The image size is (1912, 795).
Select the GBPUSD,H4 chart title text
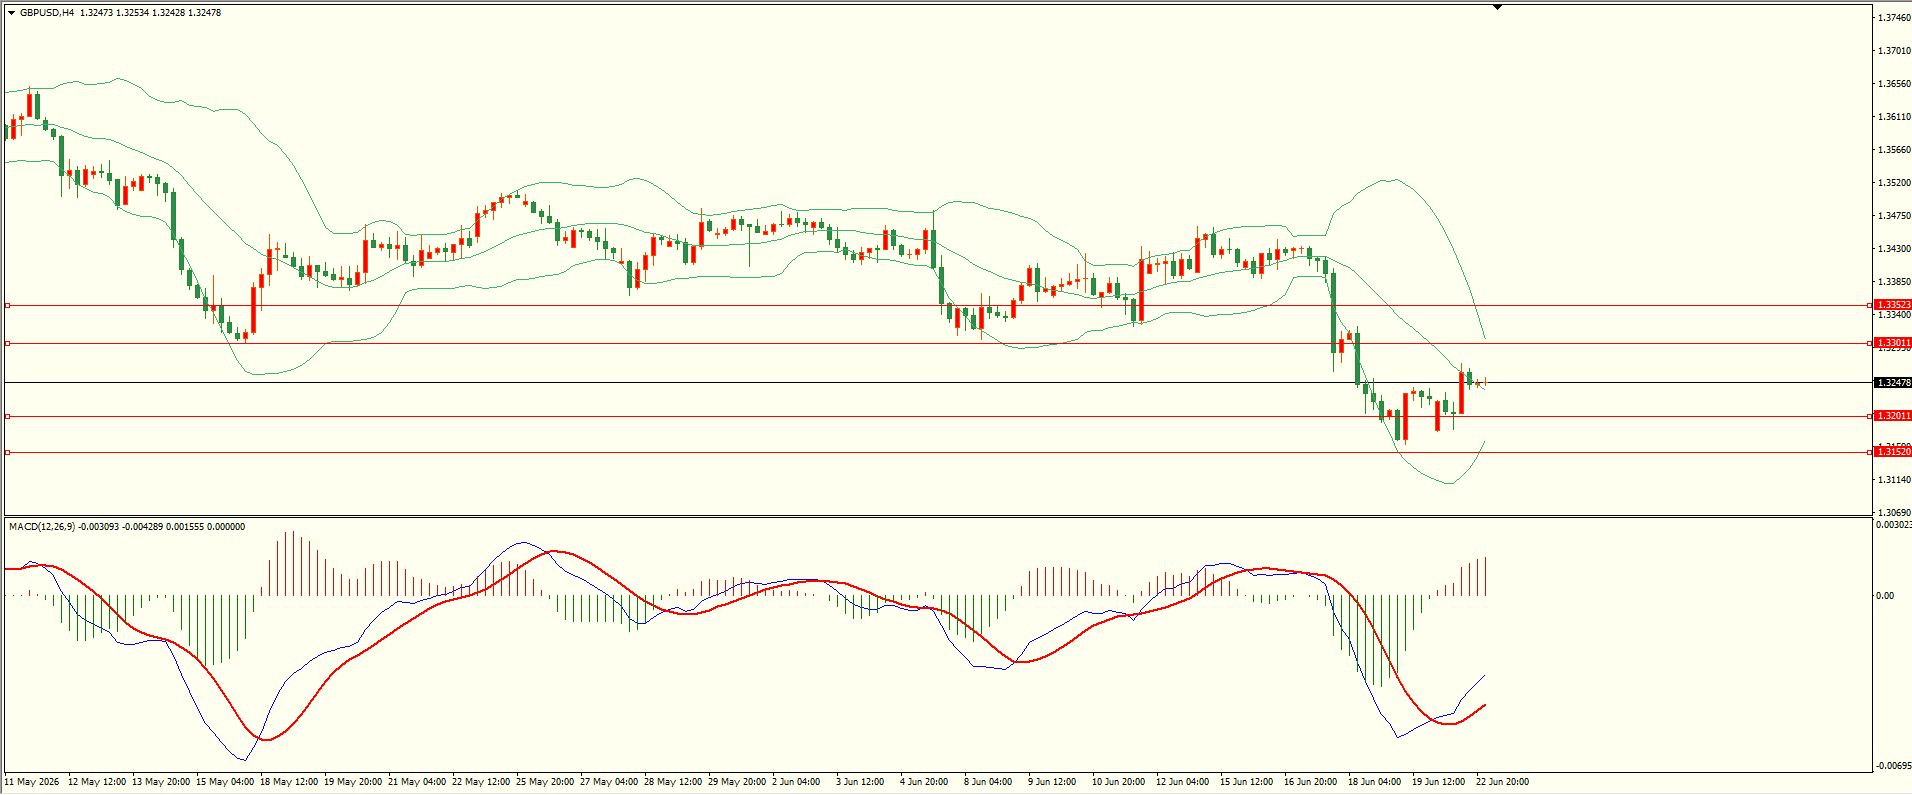coord(47,13)
